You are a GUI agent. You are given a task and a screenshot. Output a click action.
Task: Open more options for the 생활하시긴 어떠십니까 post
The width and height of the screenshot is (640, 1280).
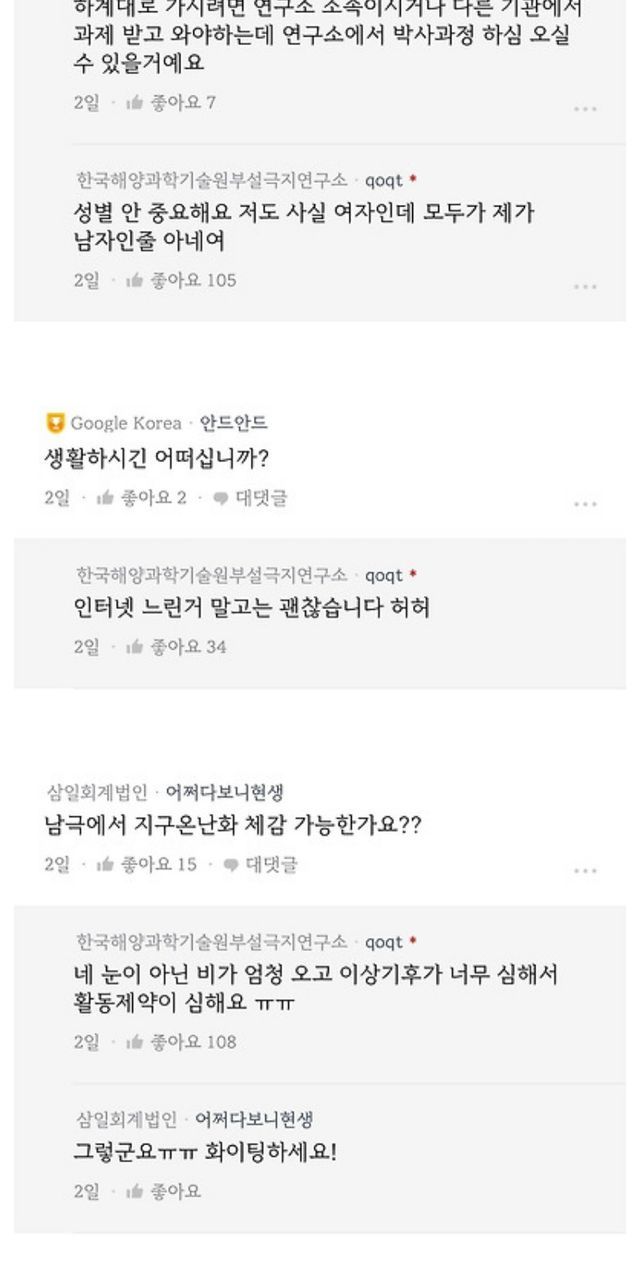[x=585, y=504]
